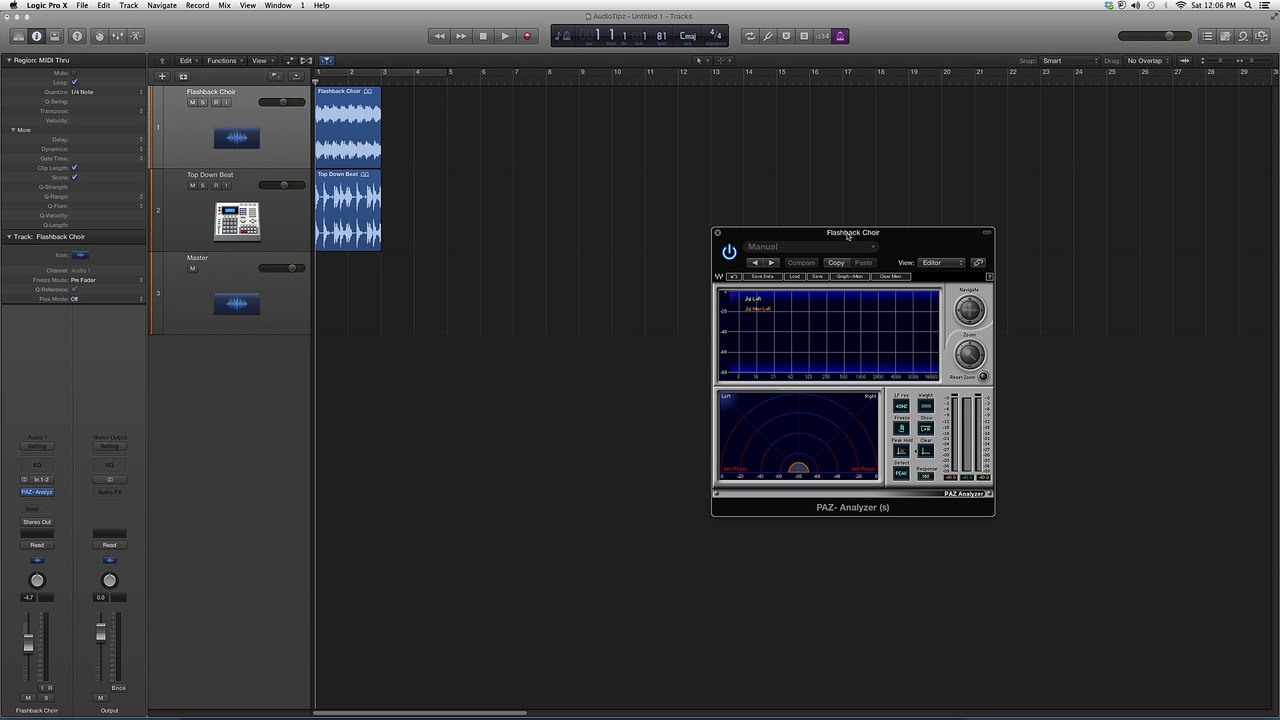Viewport: 1280px width, 720px height.
Task: Open the Snap Smart dropdown
Action: point(1069,61)
